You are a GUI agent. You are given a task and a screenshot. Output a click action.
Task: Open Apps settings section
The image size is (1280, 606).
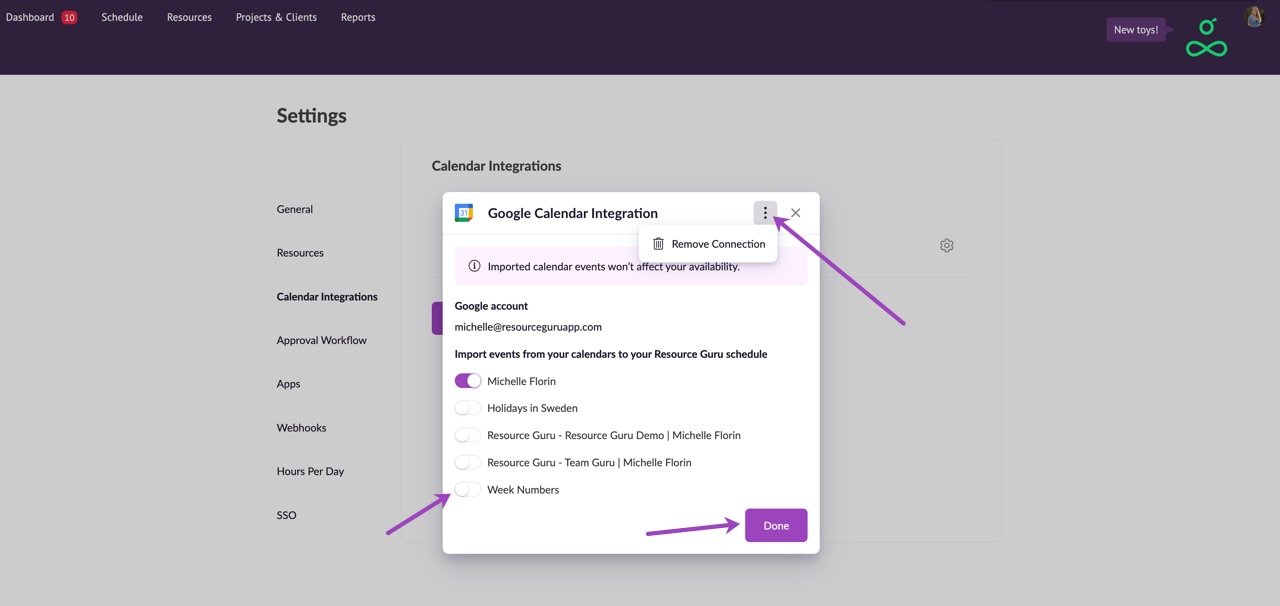(x=289, y=384)
